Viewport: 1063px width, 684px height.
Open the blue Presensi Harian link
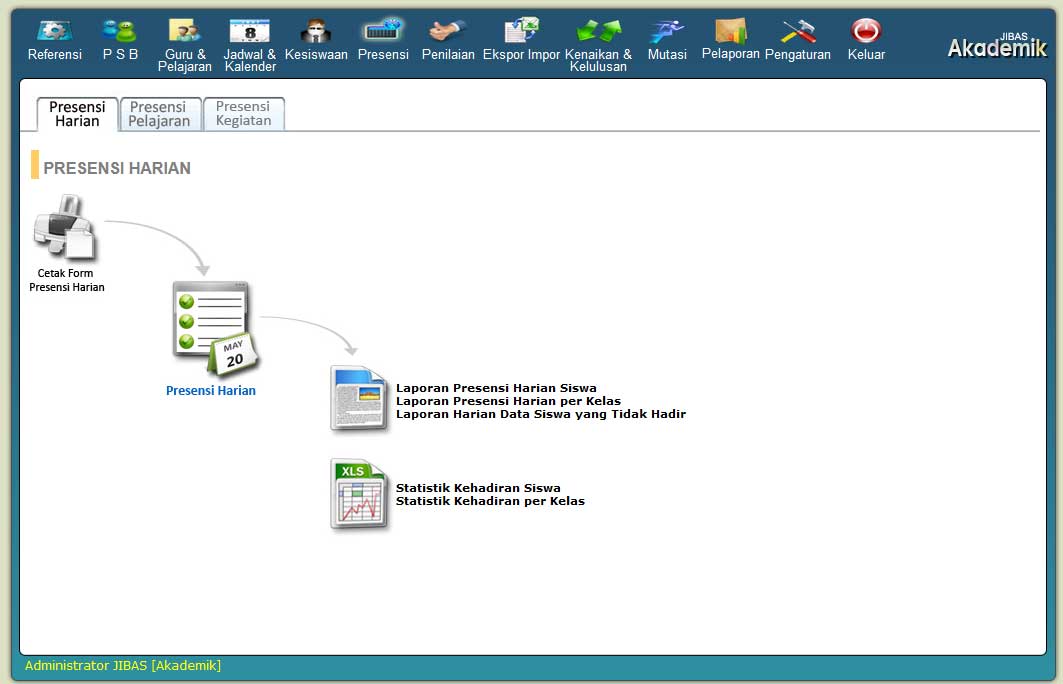click(x=211, y=390)
